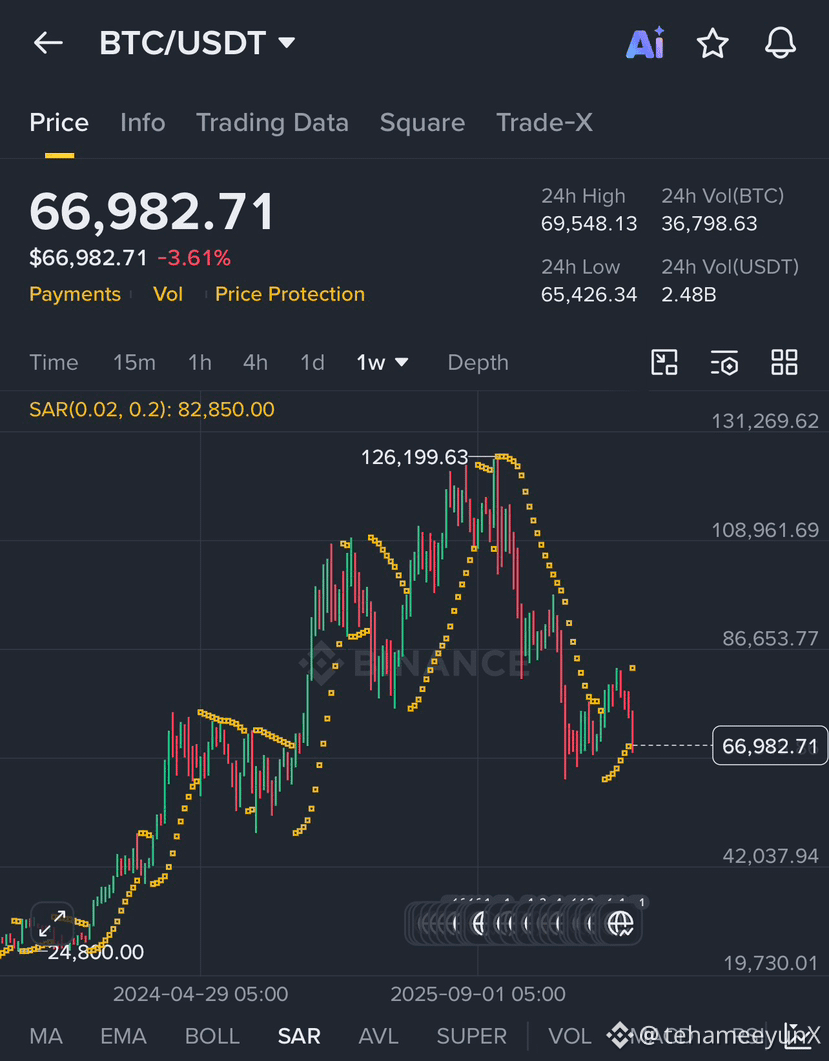
Task: Open the BTC/USDT pair selector dropdown
Action: (x=198, y=43)
